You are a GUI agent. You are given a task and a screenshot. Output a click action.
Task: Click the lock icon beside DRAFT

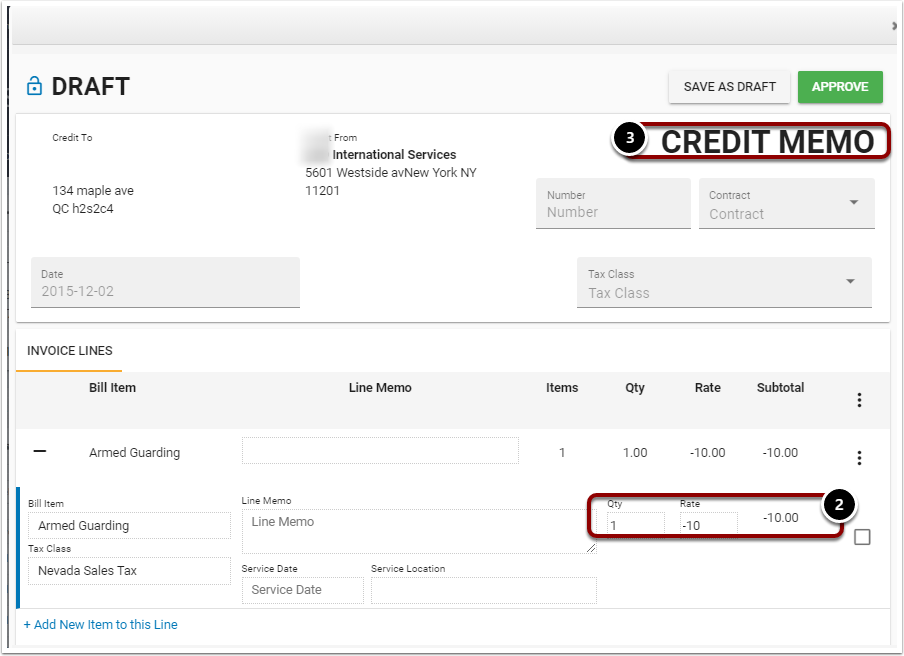(34, 86)
